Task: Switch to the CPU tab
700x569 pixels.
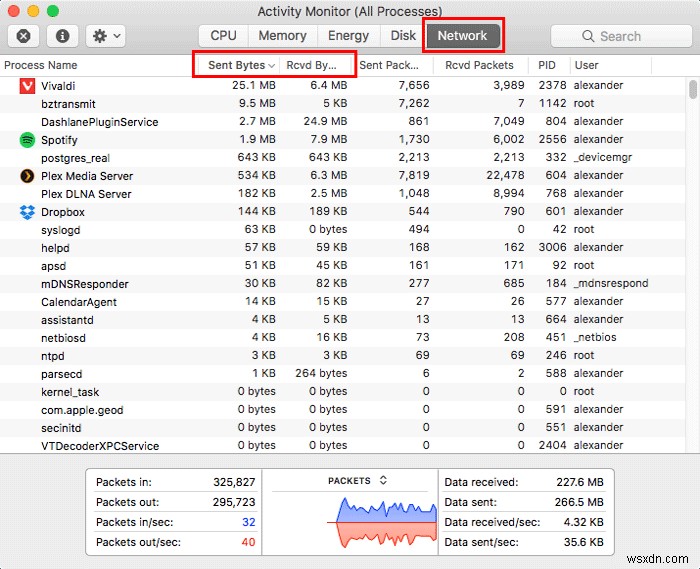Action: (223, 36)
